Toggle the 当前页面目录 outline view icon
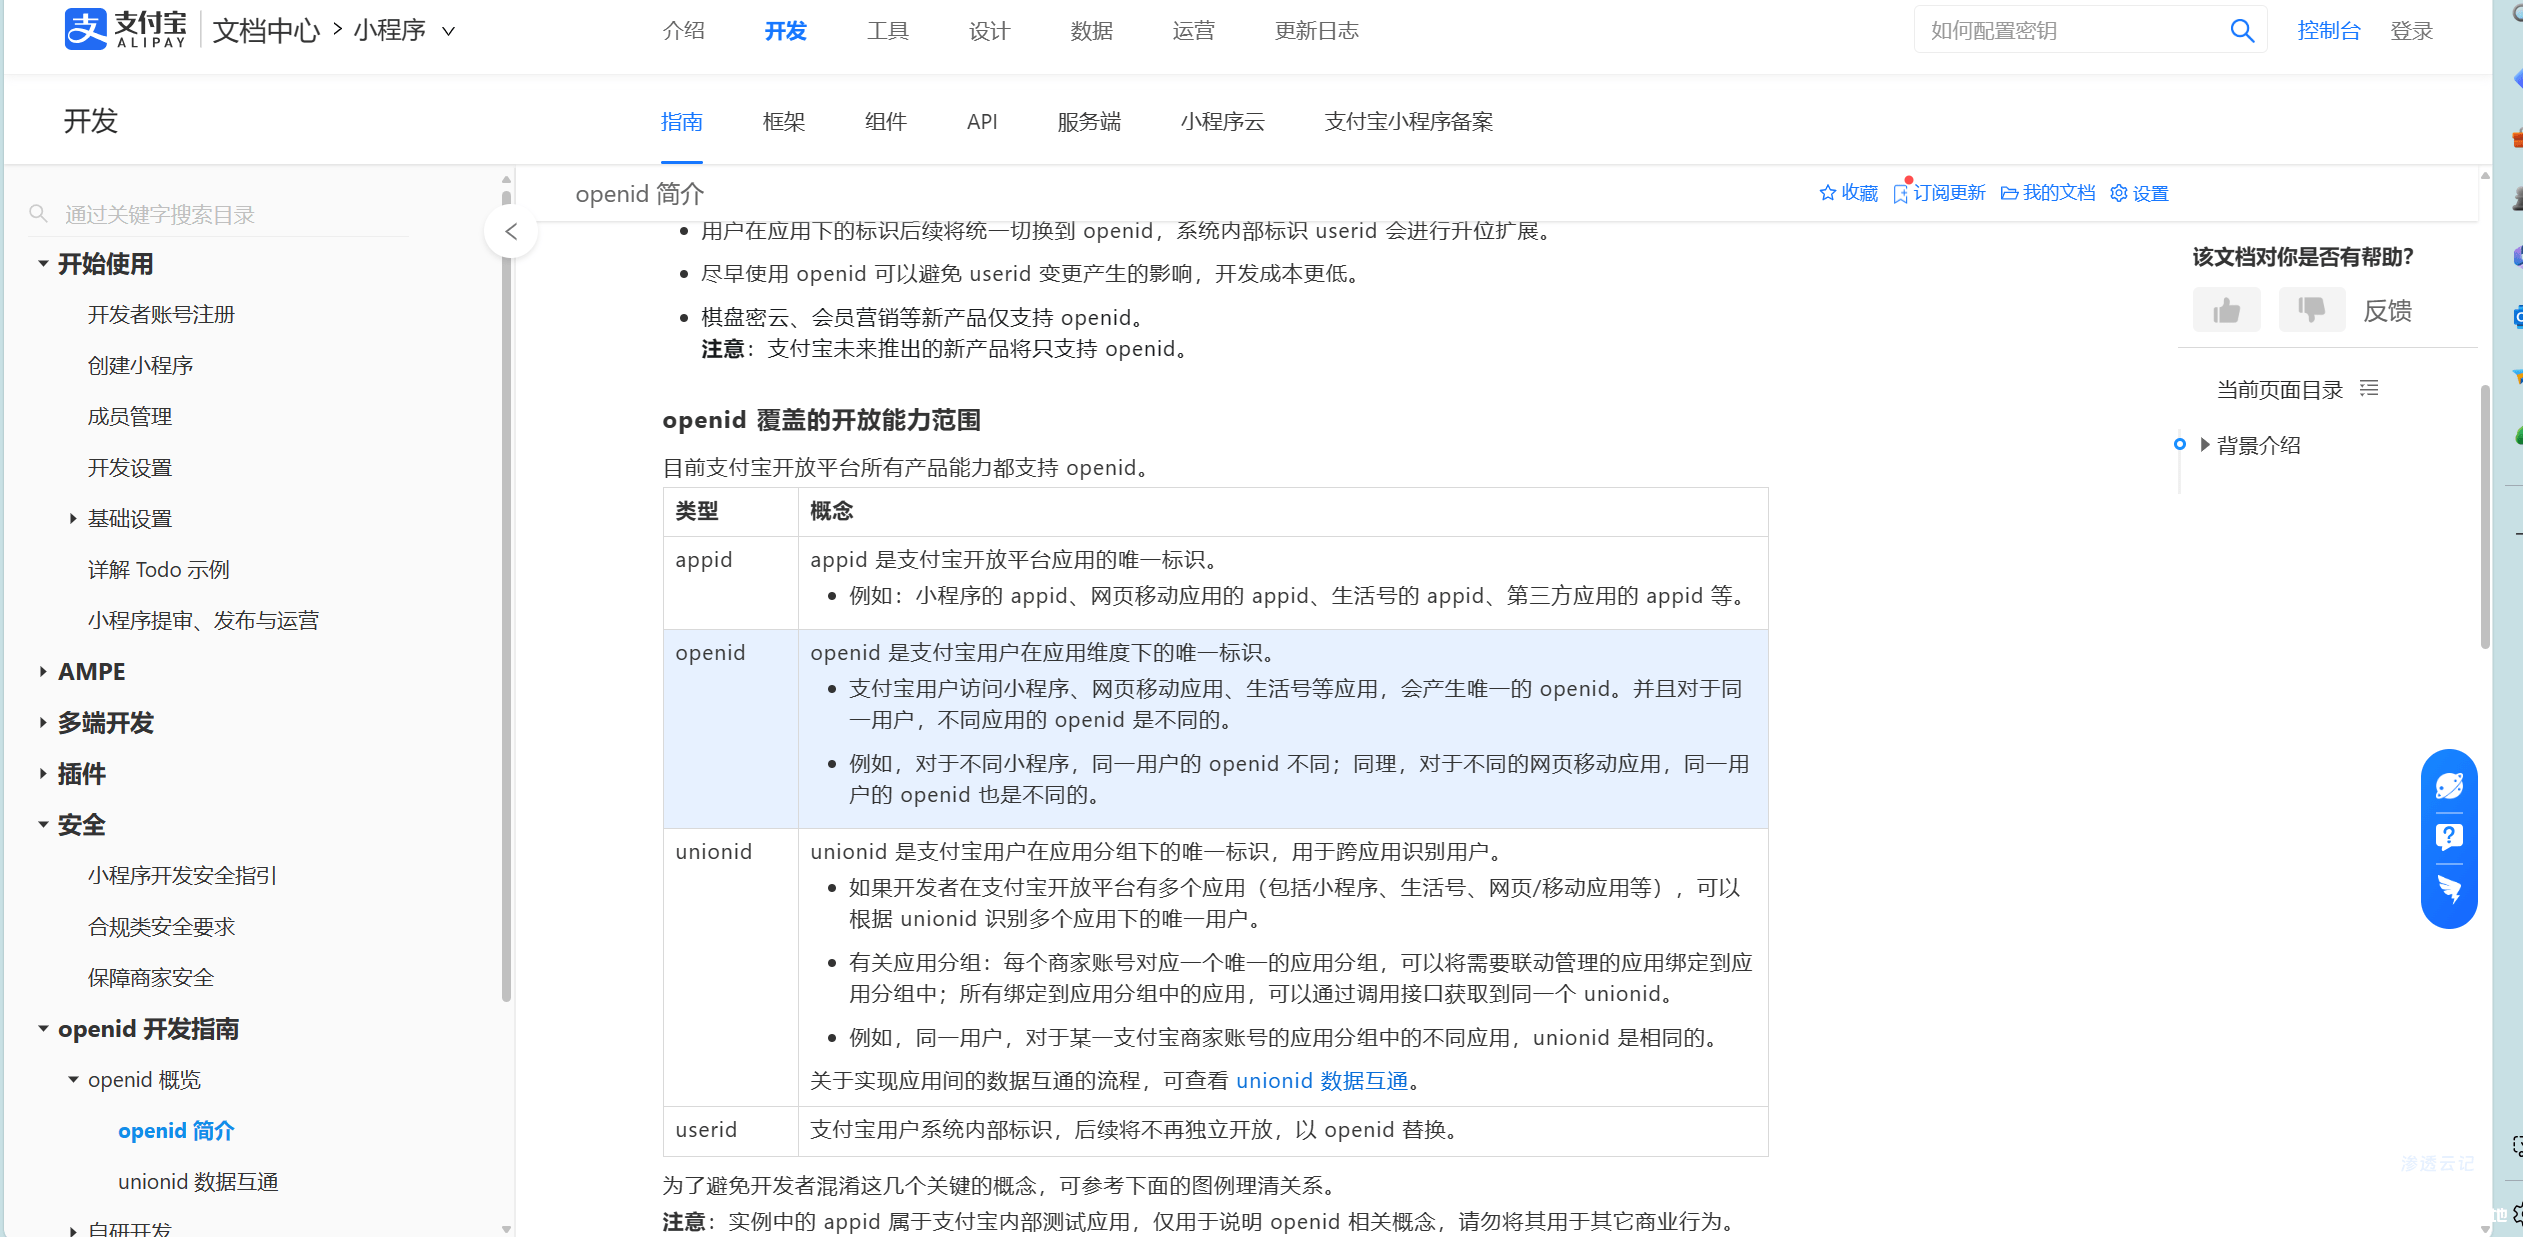2523x1237 pixels. (x=2370, y=388)
